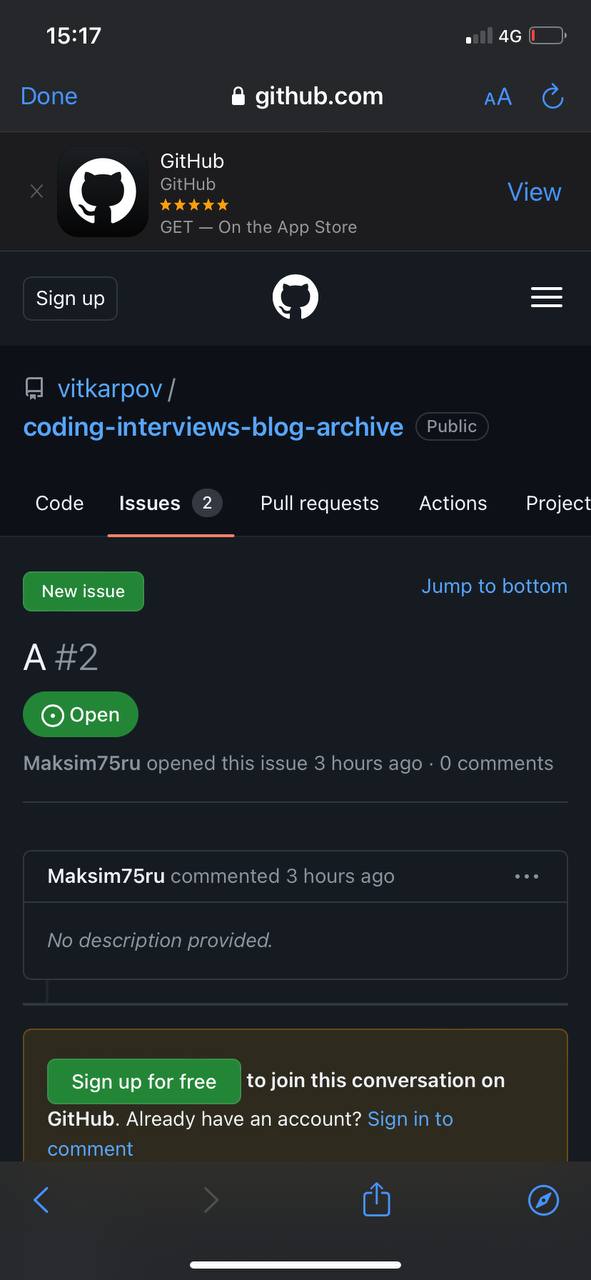Go back with the browser back arrow
Screen dimensions: 591x1280
pyautogui.click(x=41, y=1200)
